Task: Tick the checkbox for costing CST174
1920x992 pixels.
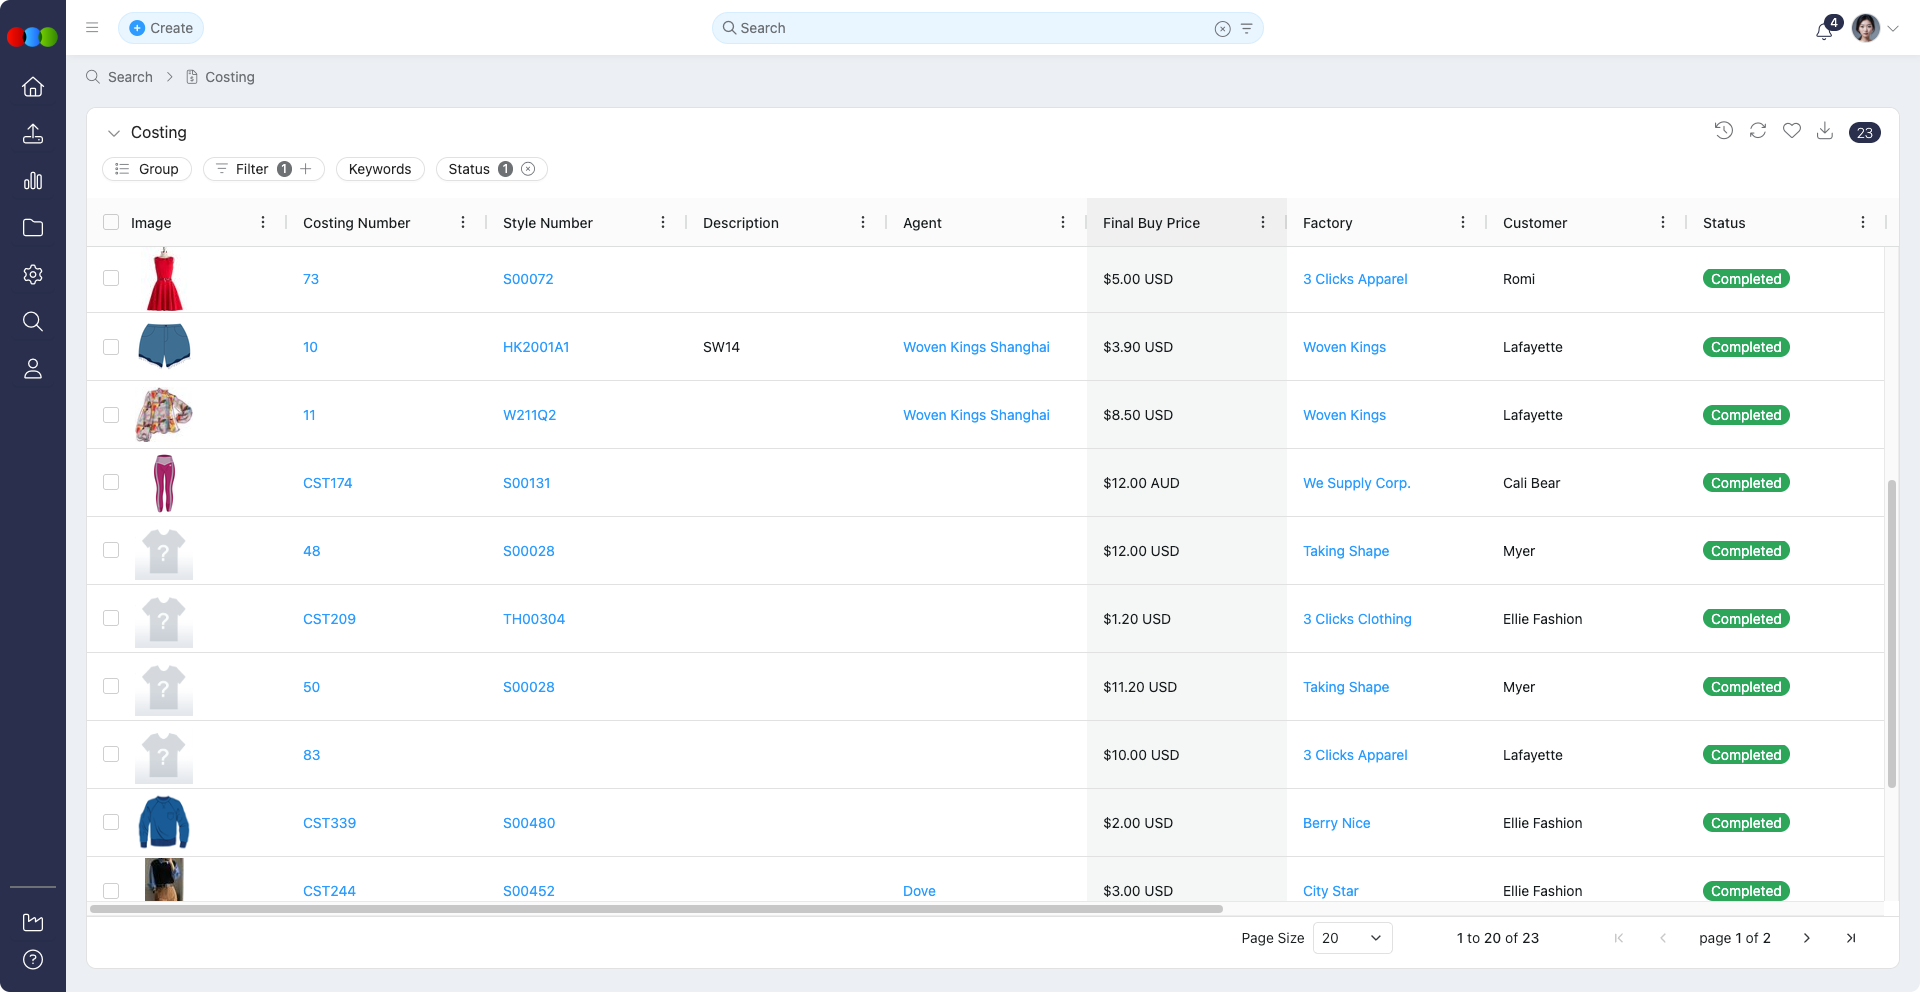Action: click(111, 483)
